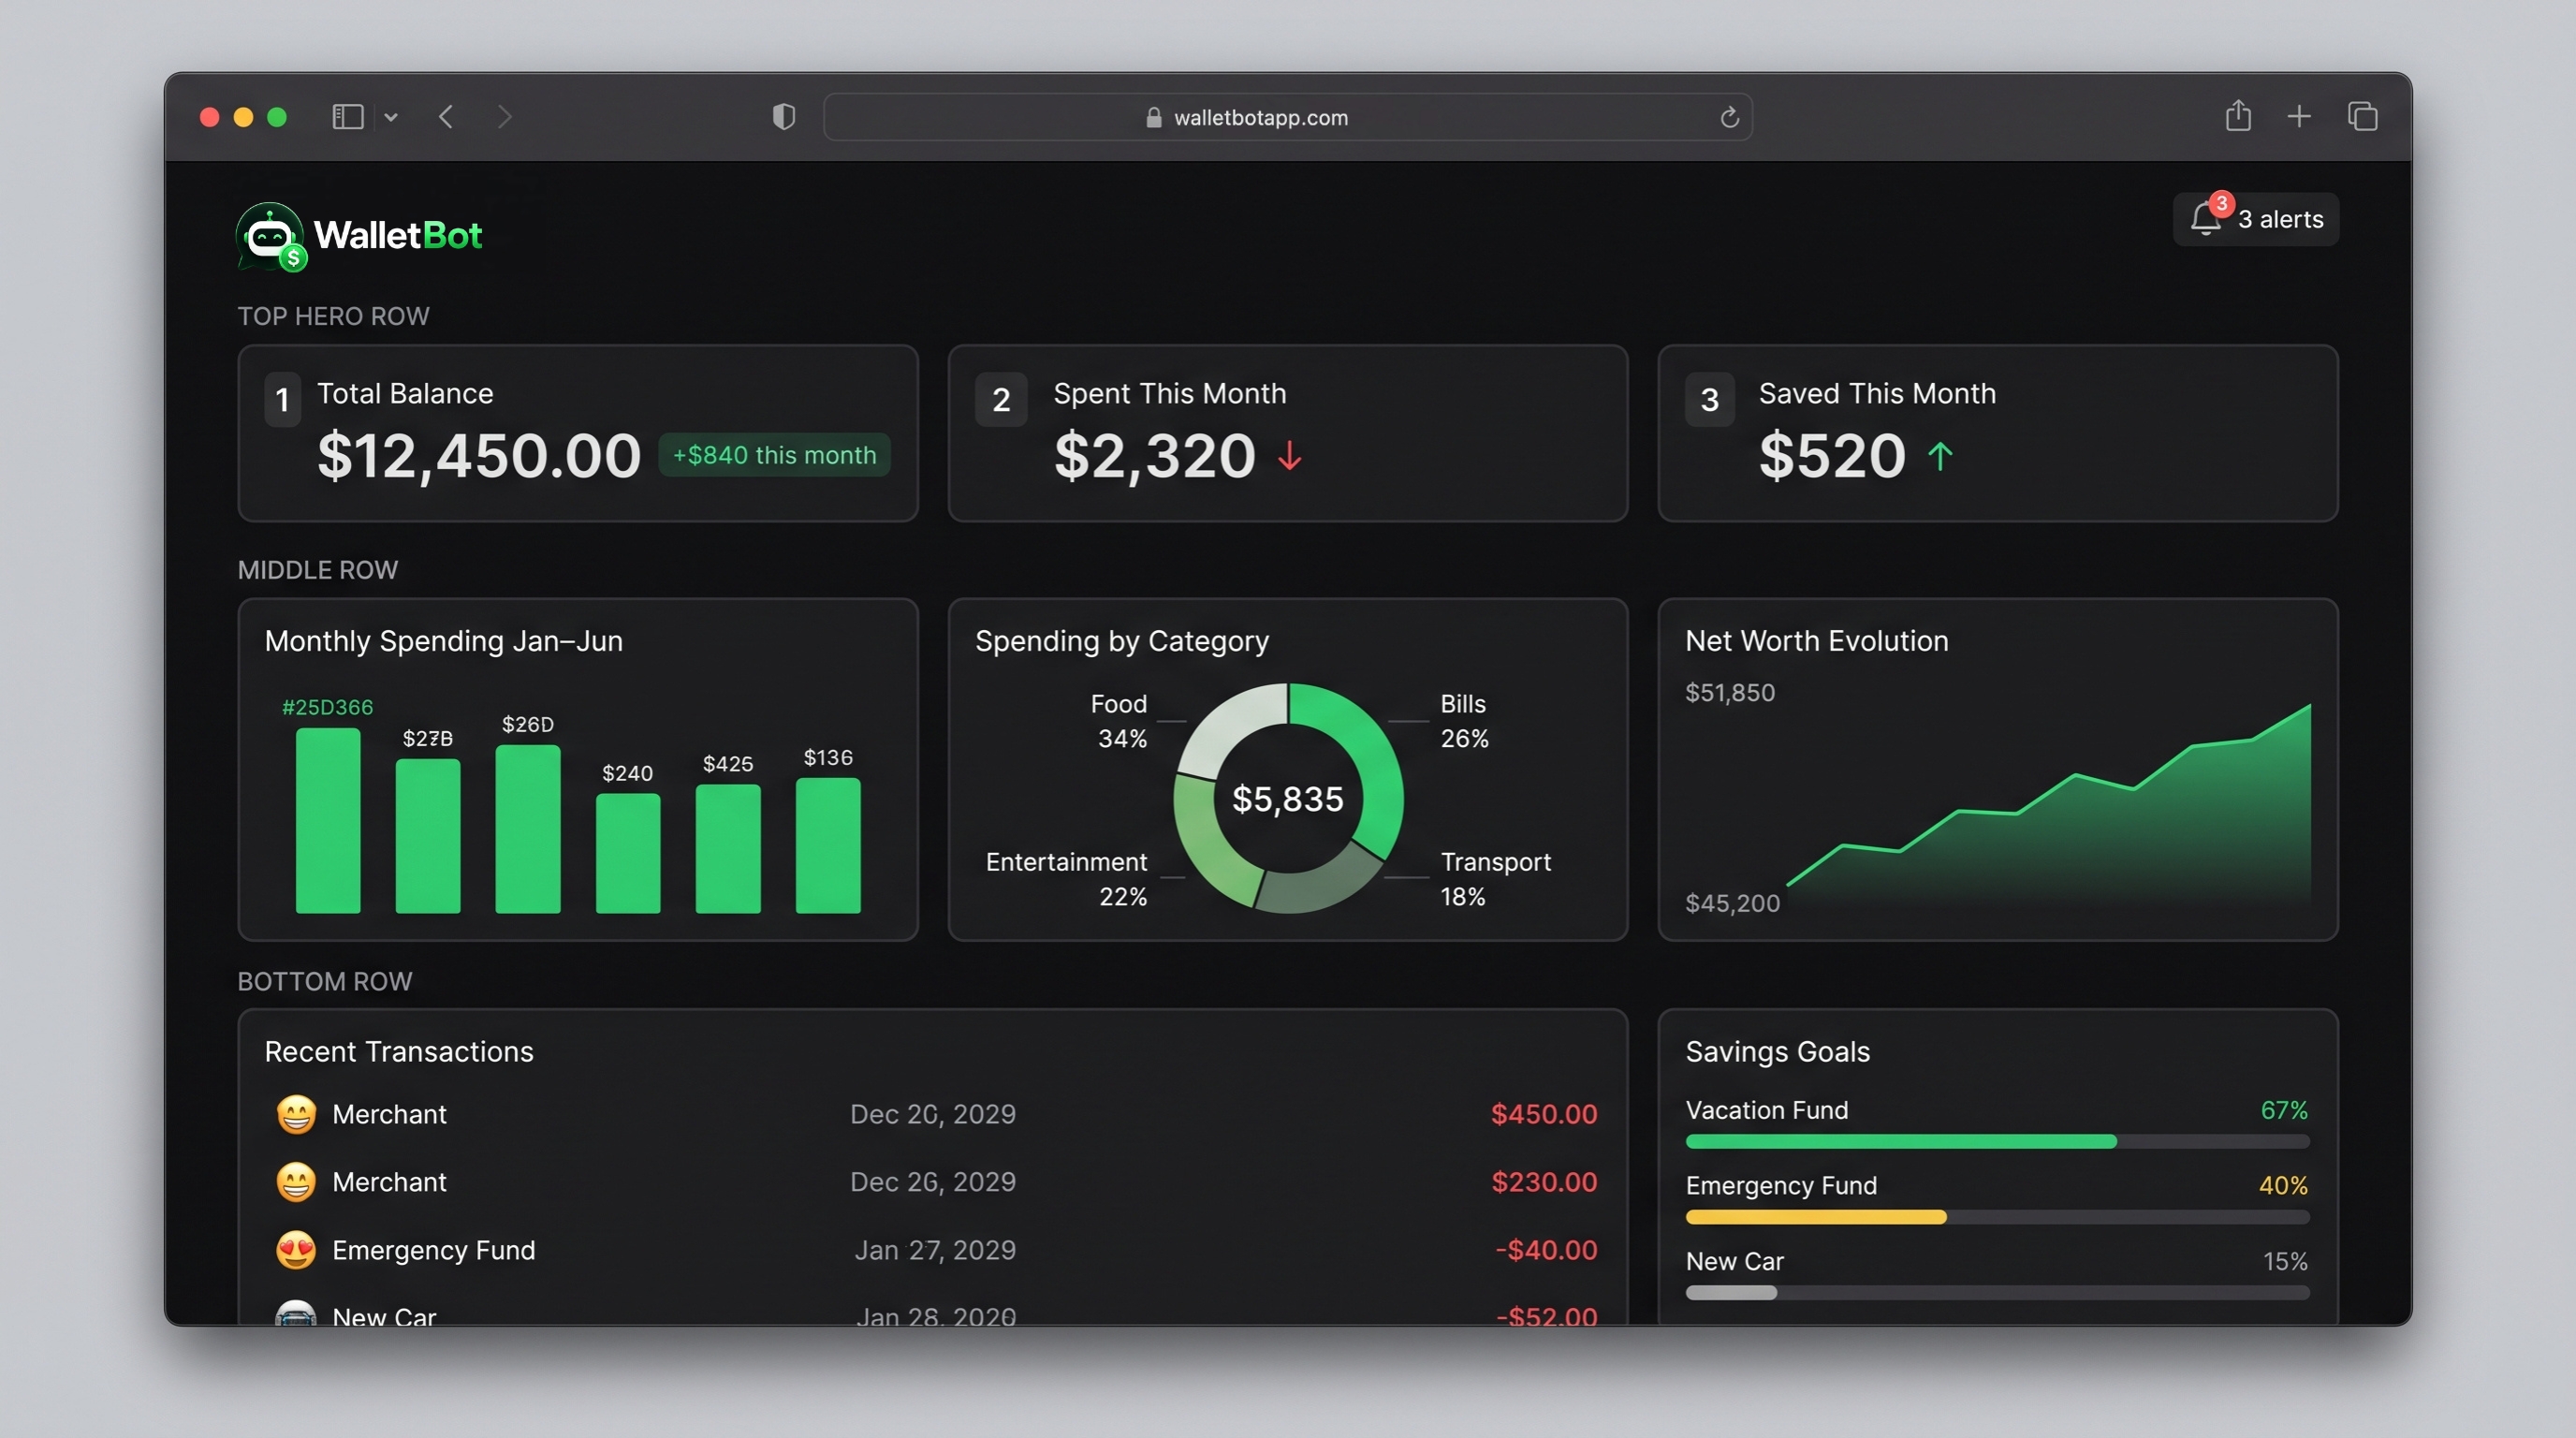Image resolution: width=2576 pixels, height=1438 pixels.
Task: Reload the page with refresh icon
Action: (x=1729, y=117)
